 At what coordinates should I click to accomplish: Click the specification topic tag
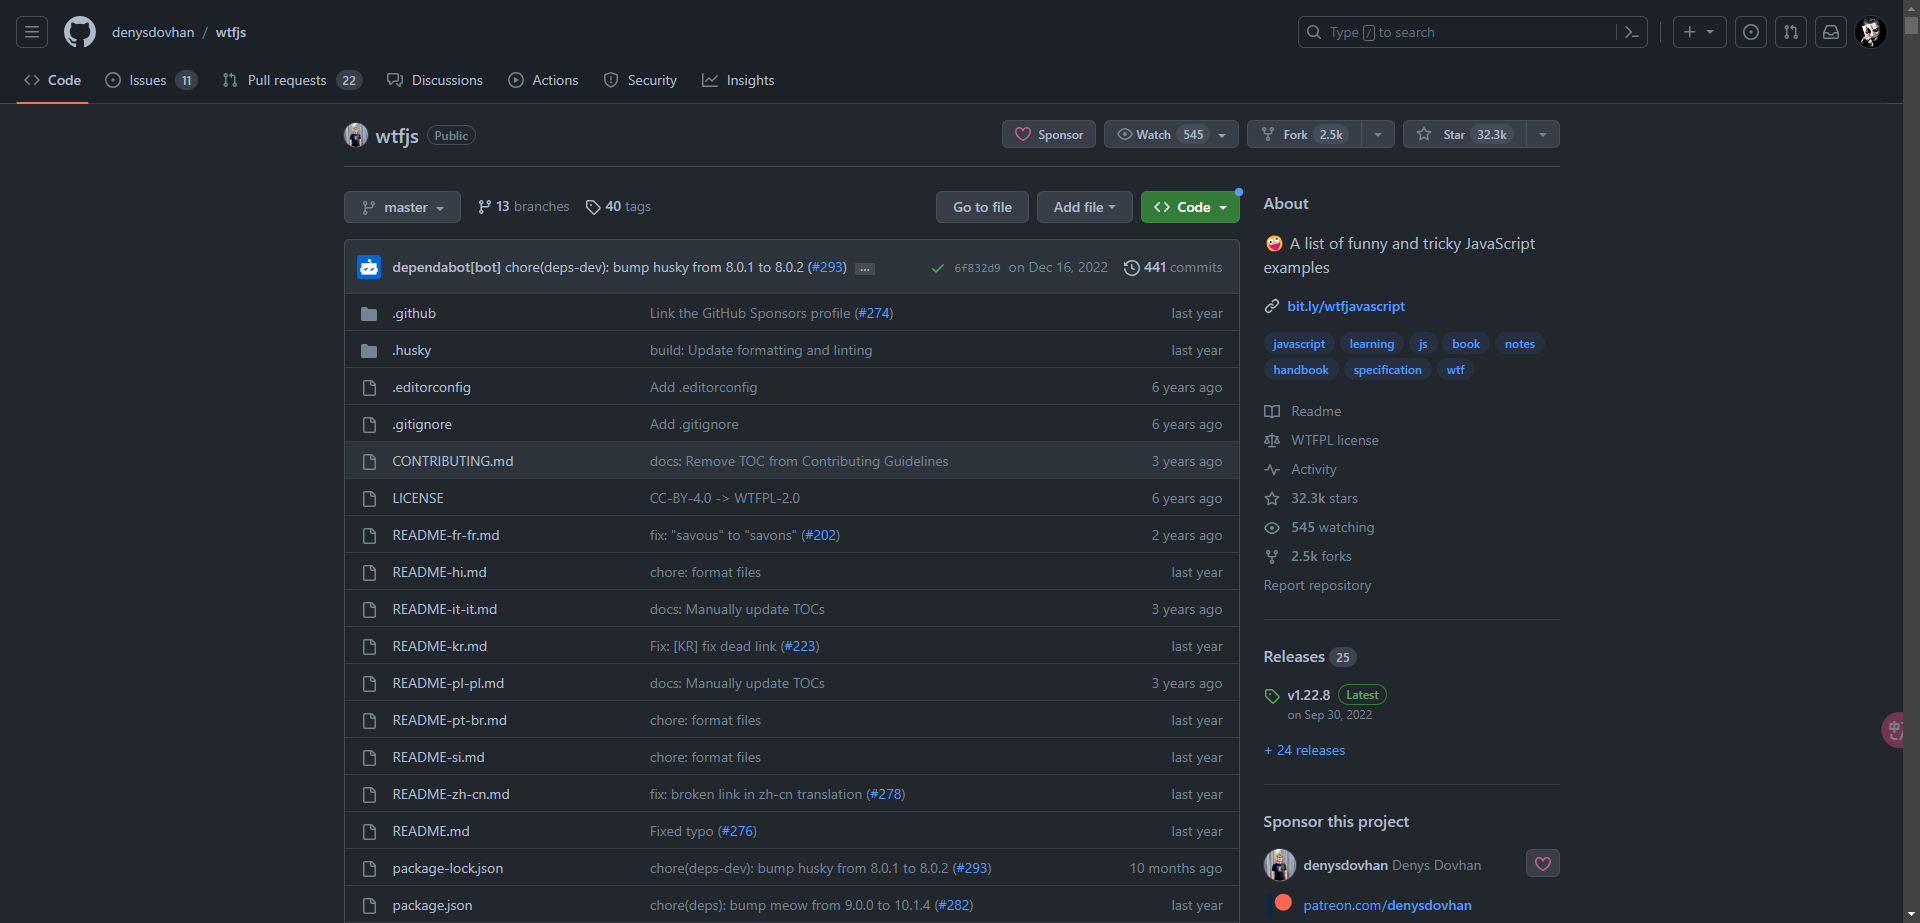(1387, 369)
